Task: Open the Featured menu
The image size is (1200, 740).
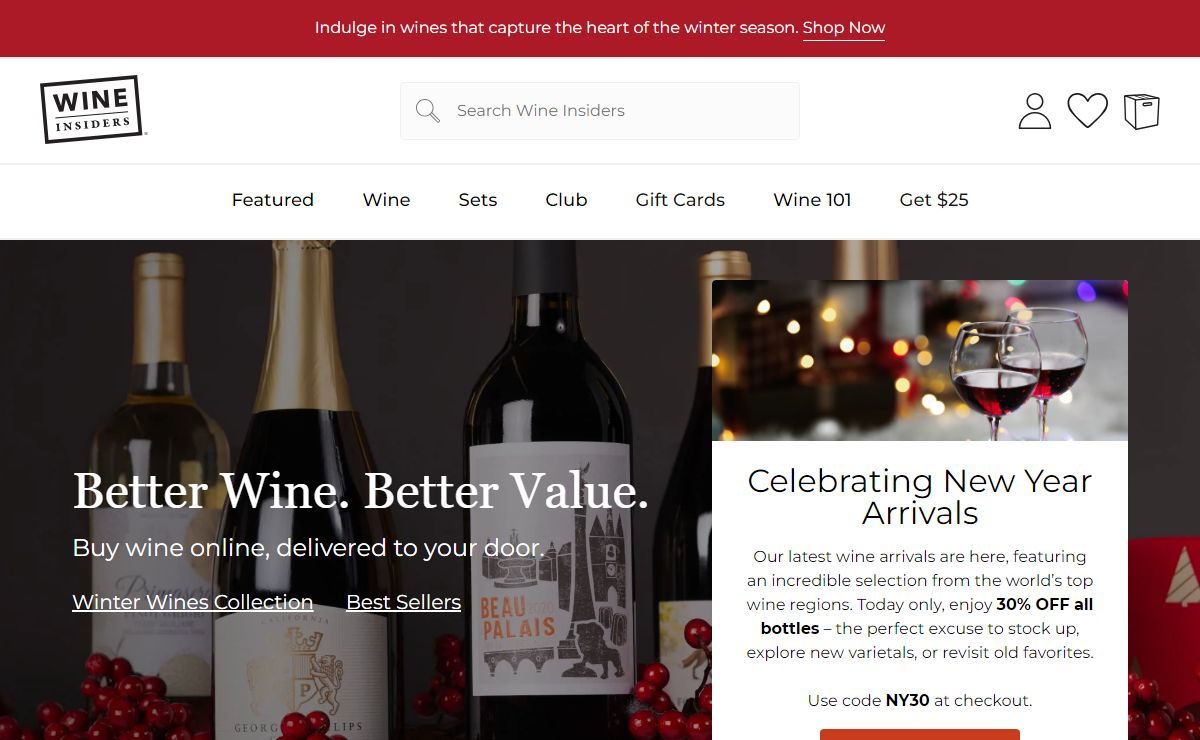Action: (273, 200)
